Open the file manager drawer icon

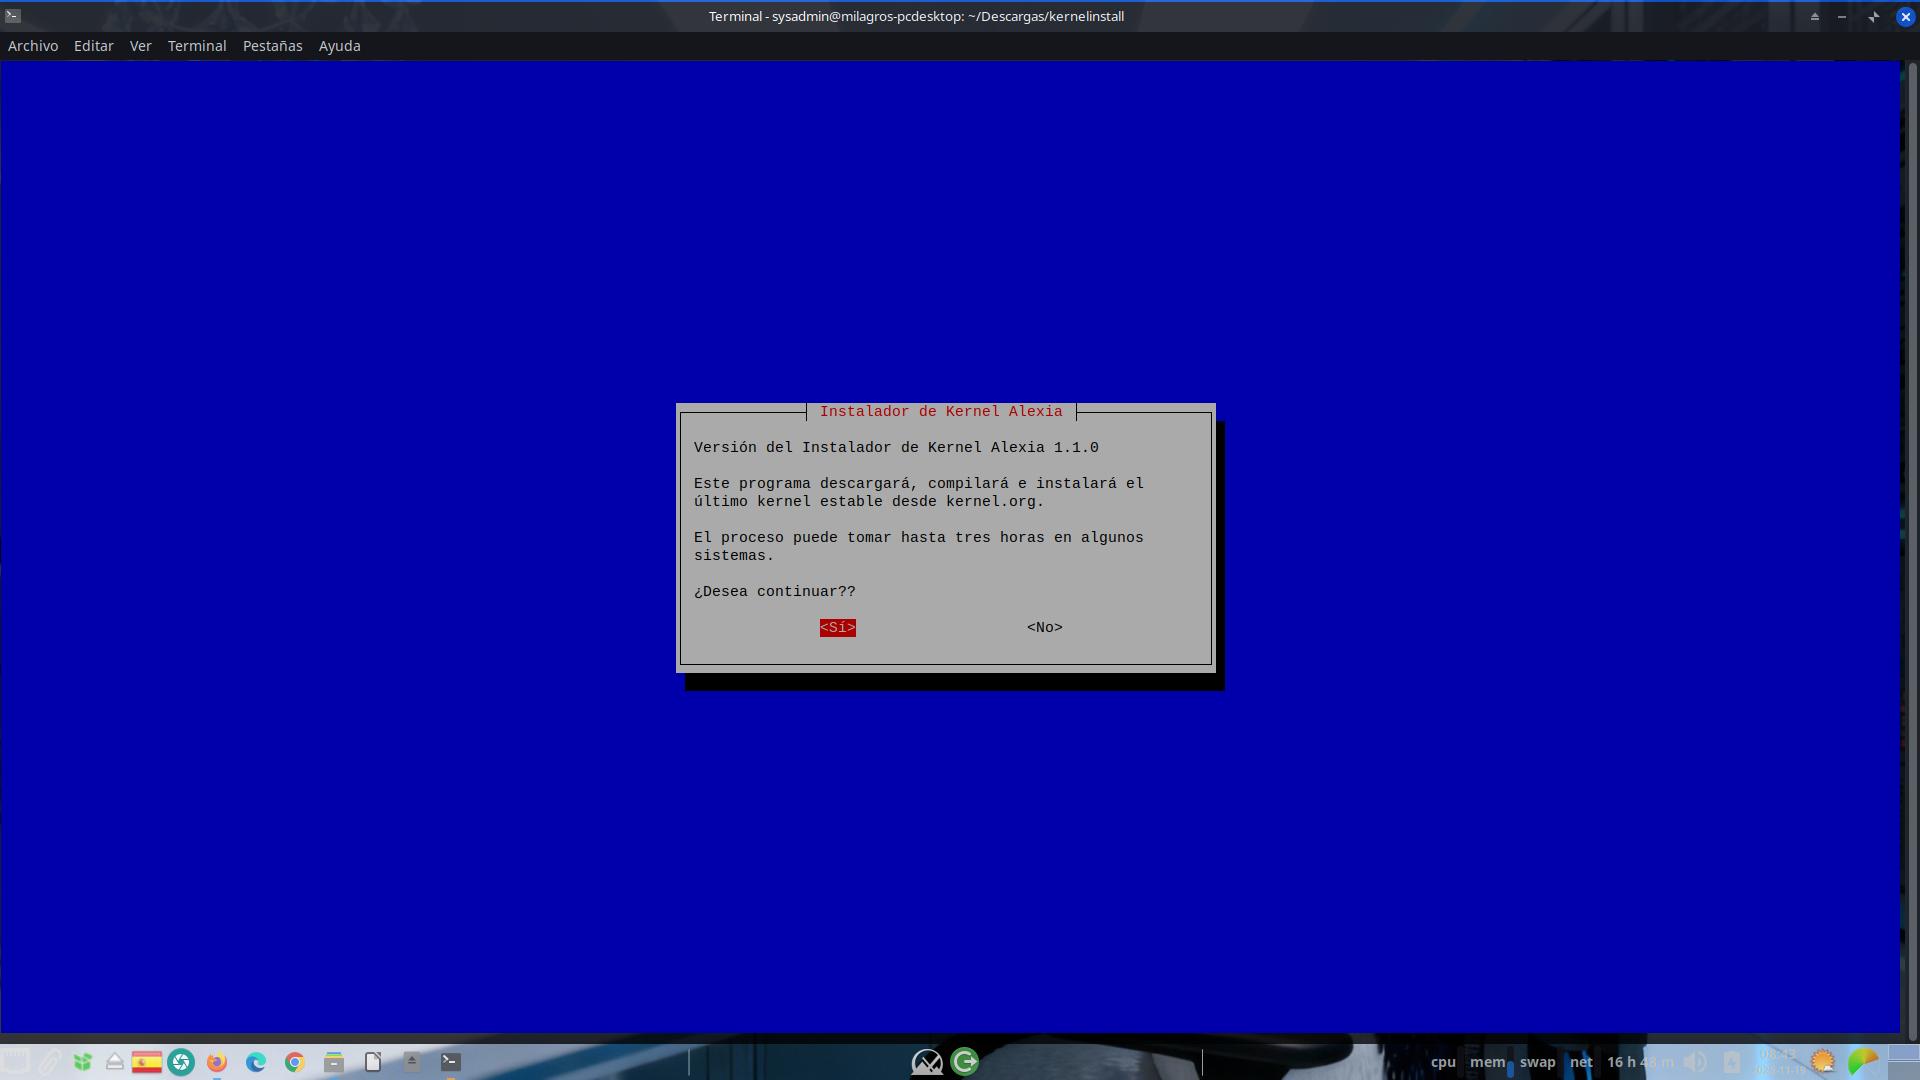(334, 1062)
